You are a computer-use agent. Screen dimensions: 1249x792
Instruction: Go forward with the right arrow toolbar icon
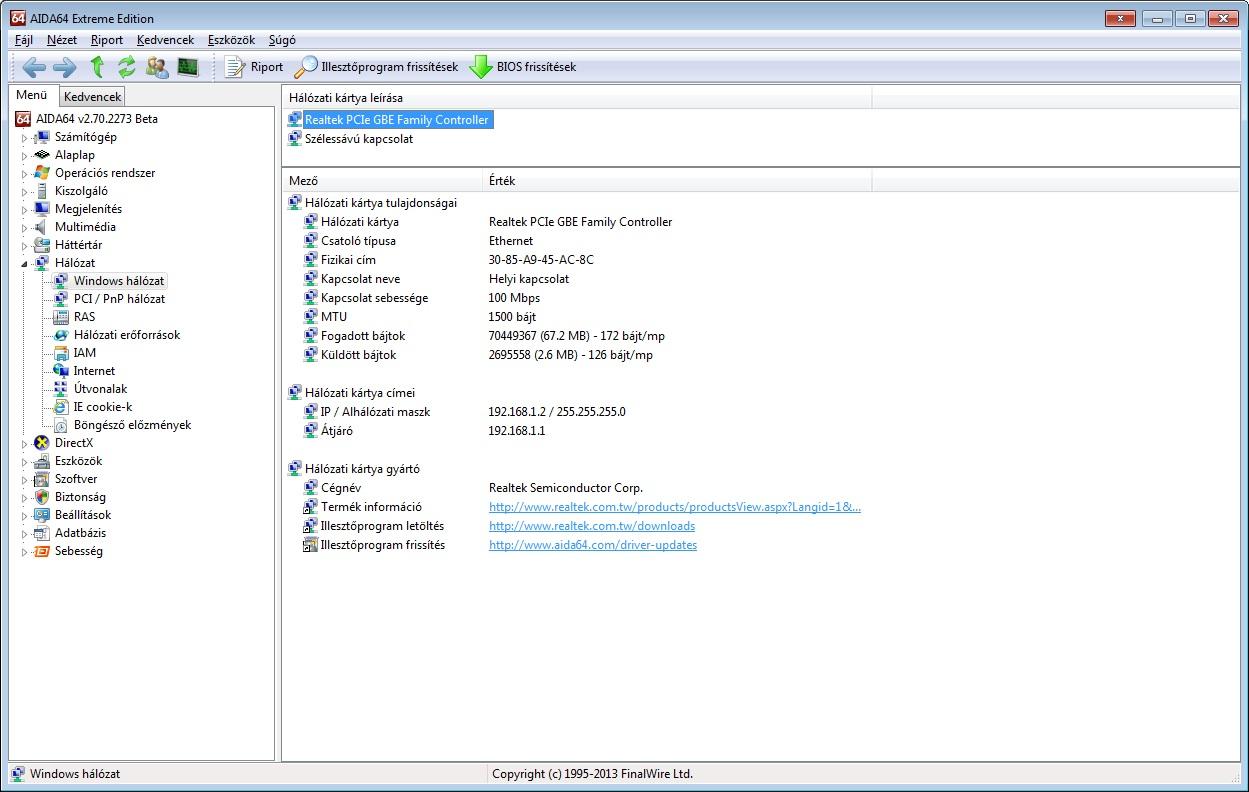[64, 67]
